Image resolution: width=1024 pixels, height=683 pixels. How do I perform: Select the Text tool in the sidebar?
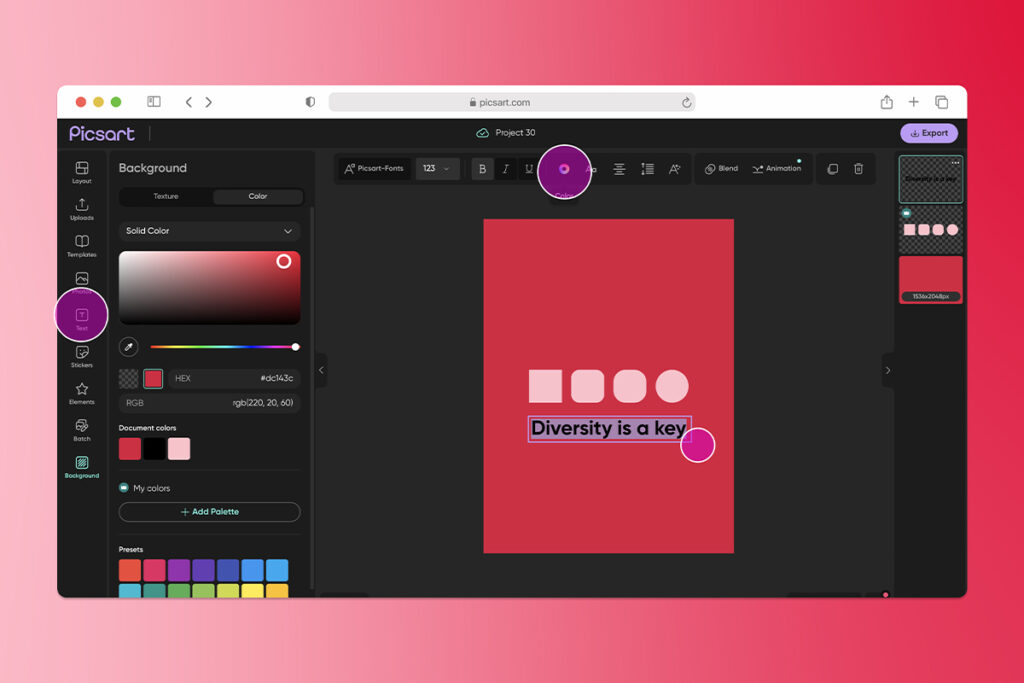[x=81, y=314]
